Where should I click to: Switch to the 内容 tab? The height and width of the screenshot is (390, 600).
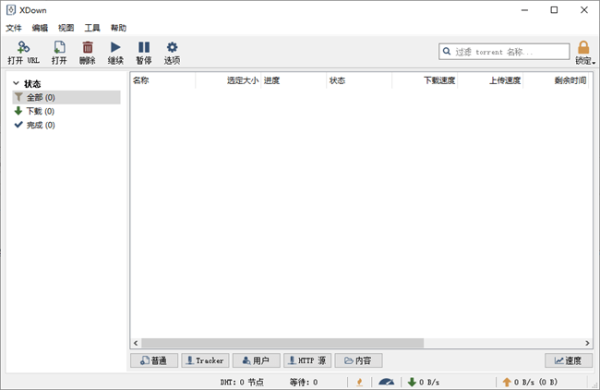pyautogui.click(x=359, y=361)
